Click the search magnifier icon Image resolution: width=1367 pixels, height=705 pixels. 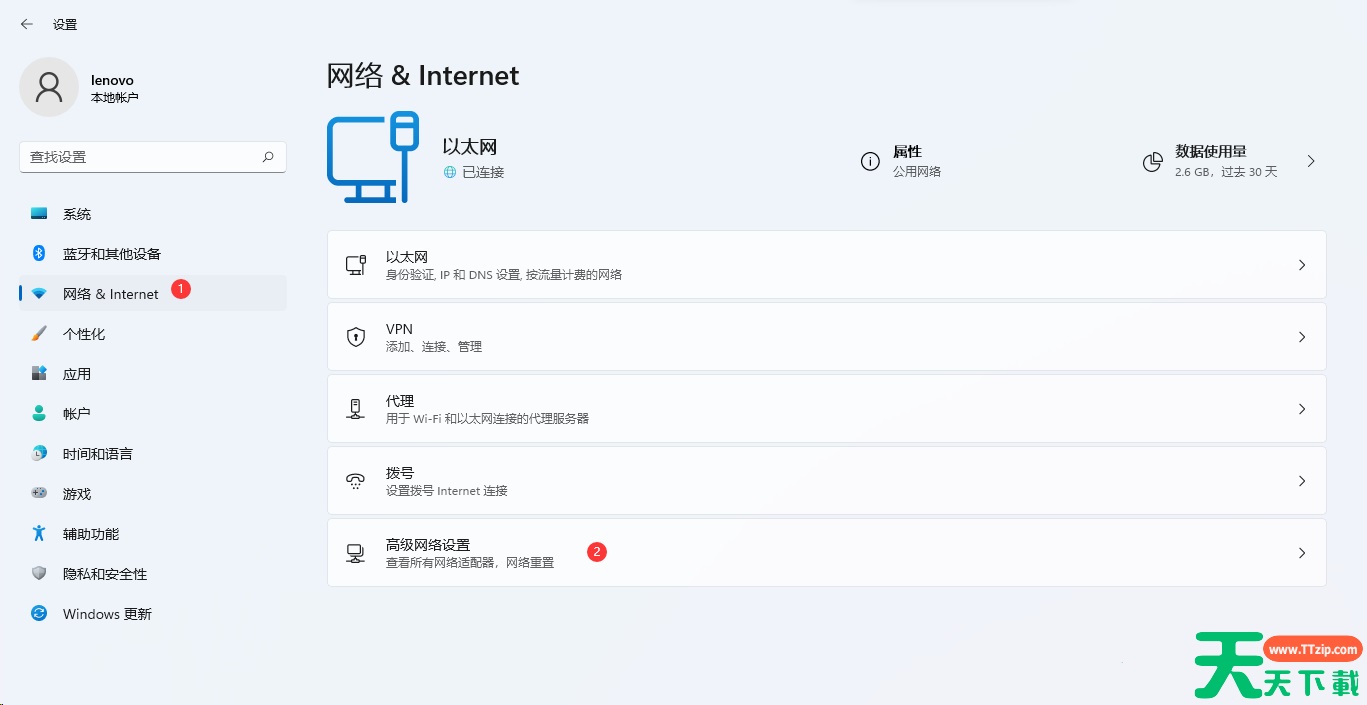click(268, 157)
